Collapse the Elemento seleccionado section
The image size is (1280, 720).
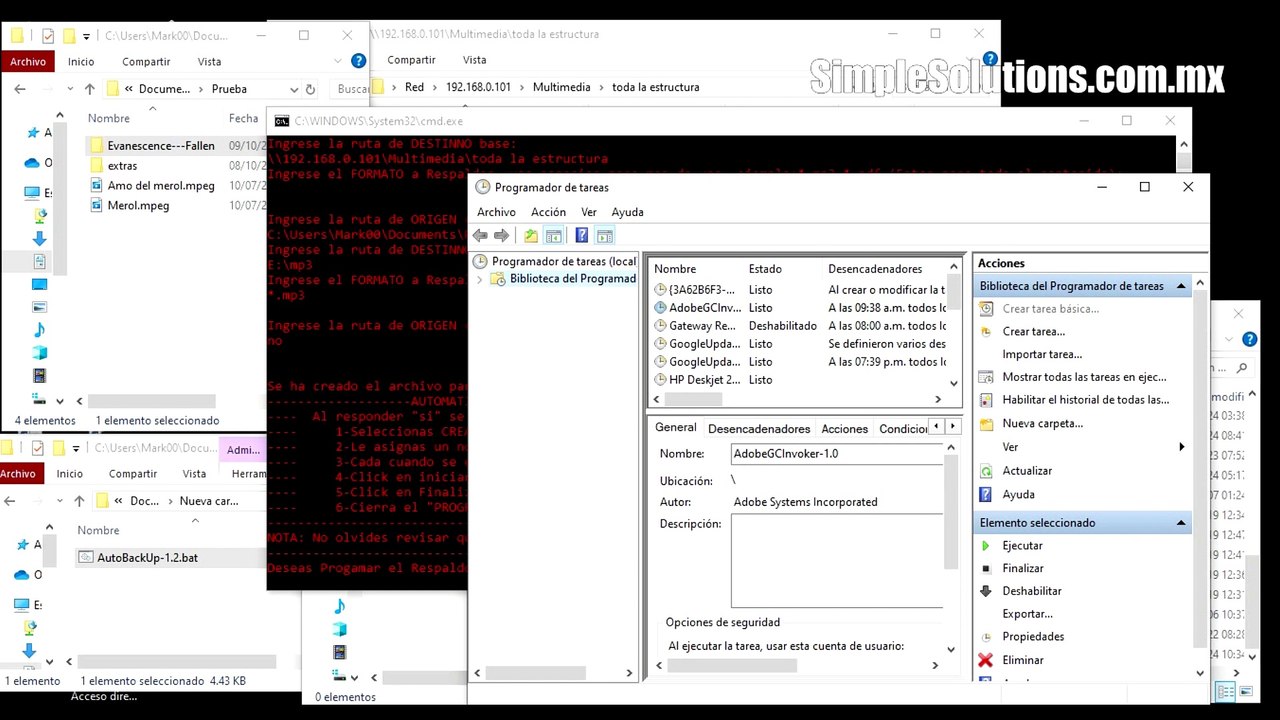tap(1180, 523)
